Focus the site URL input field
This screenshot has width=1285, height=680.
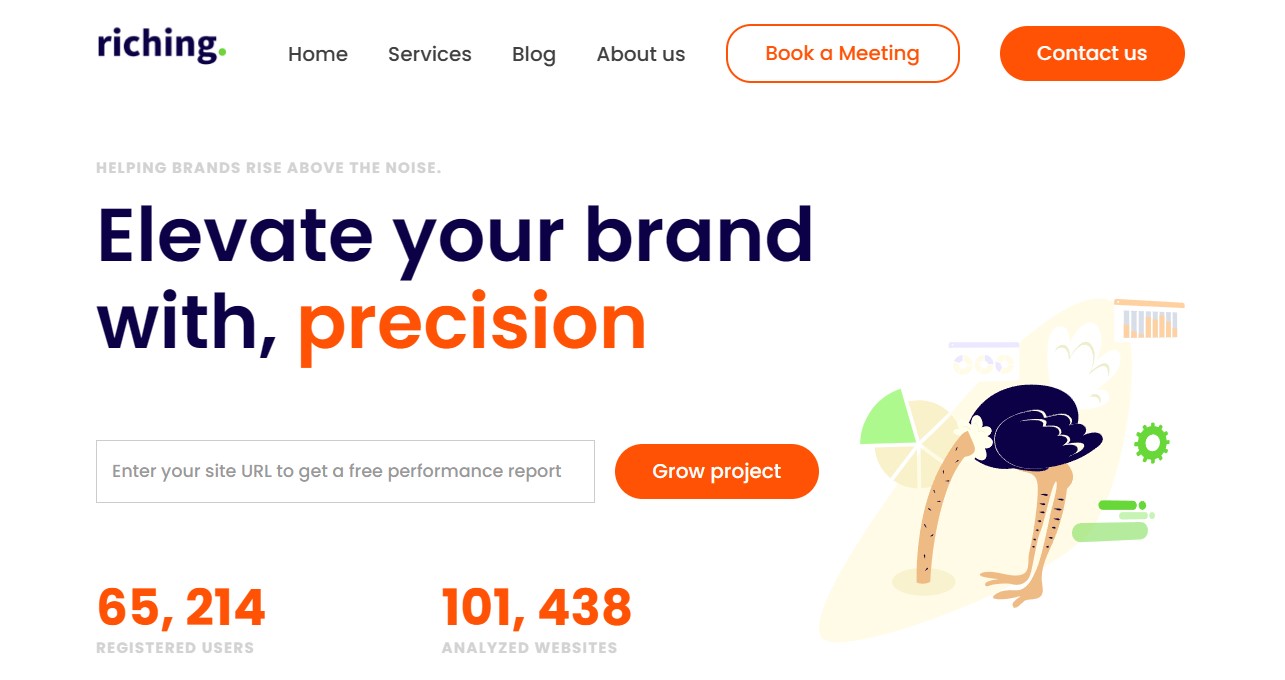click(x=345, y=471)
